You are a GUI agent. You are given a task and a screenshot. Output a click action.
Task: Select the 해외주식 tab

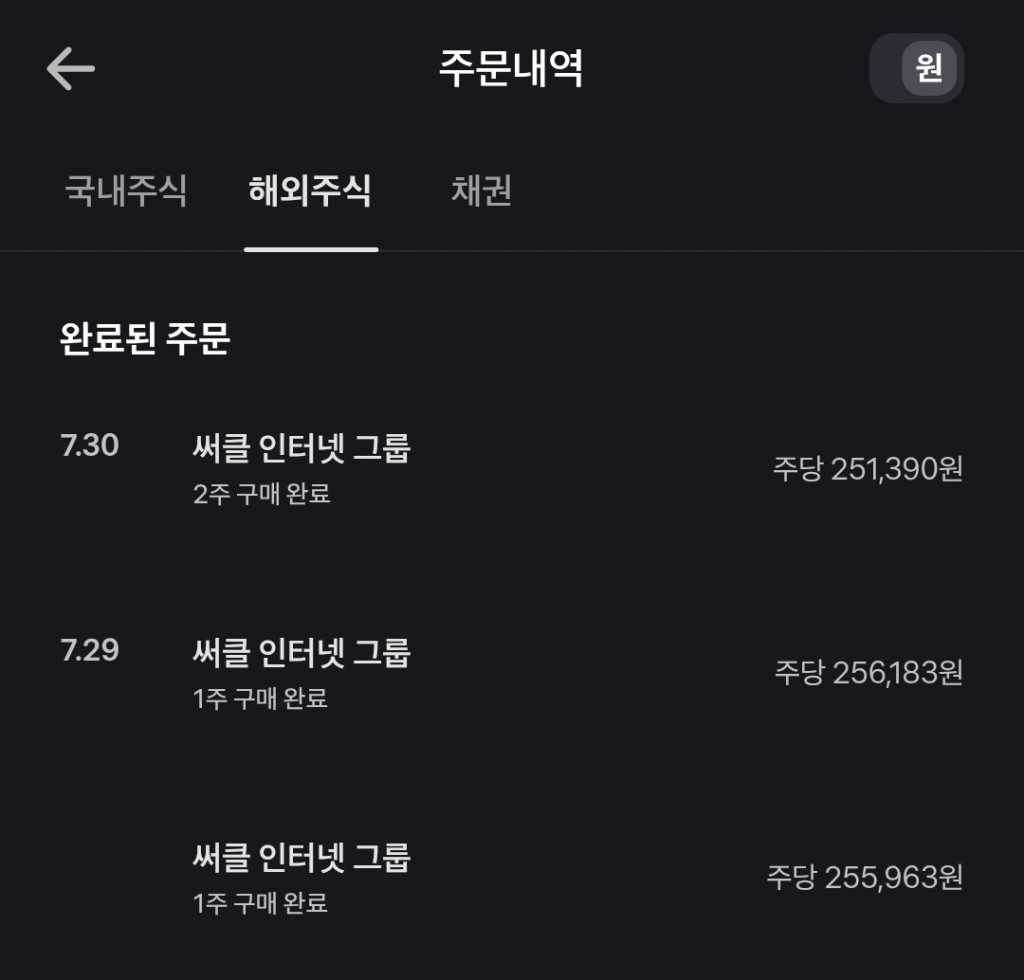click(x=310, y=191)
